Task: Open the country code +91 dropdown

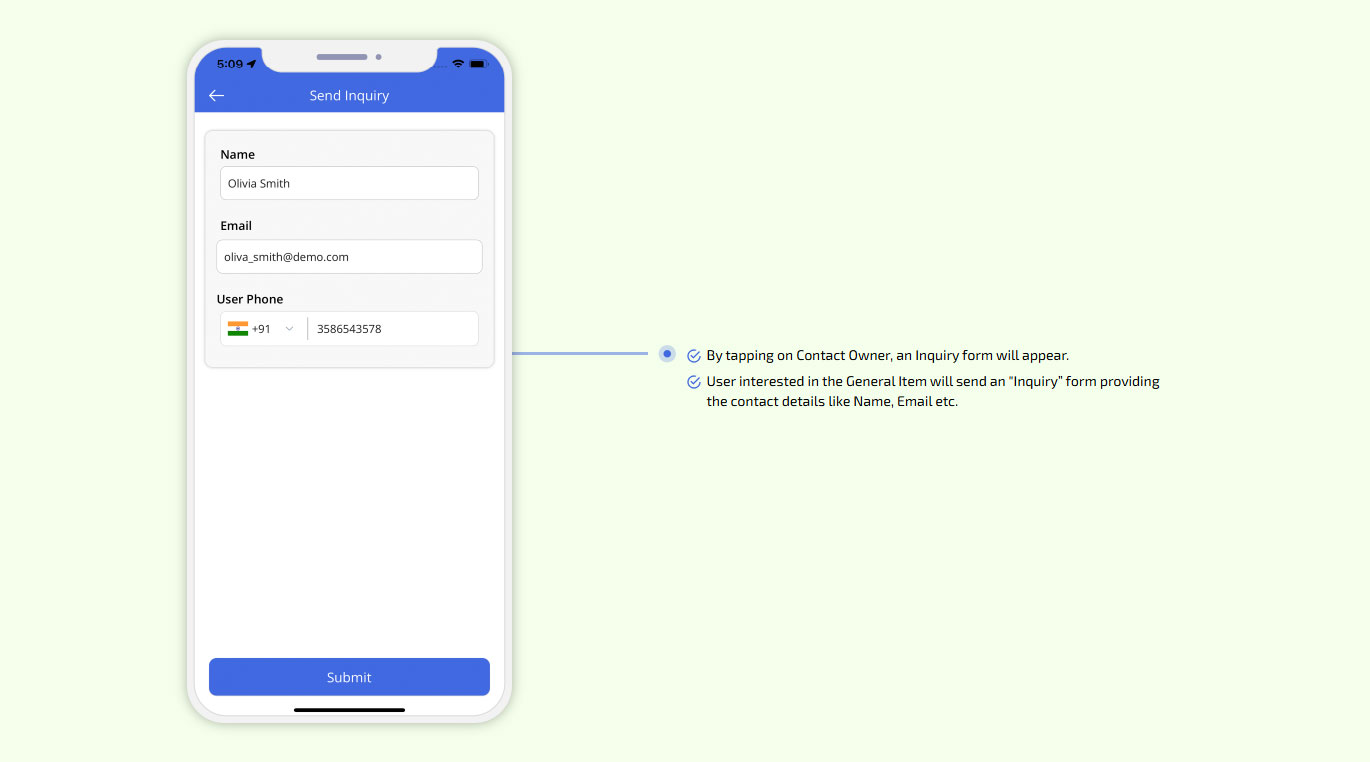Action: (x=262, y=327)
